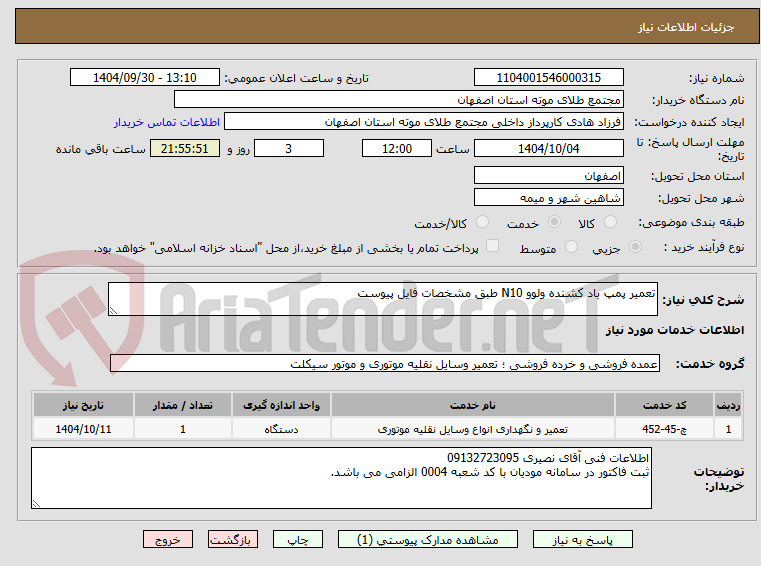The image size is (761, 566).
Task: Click the buyer organization name field
Action: click(x=398, y=100)
